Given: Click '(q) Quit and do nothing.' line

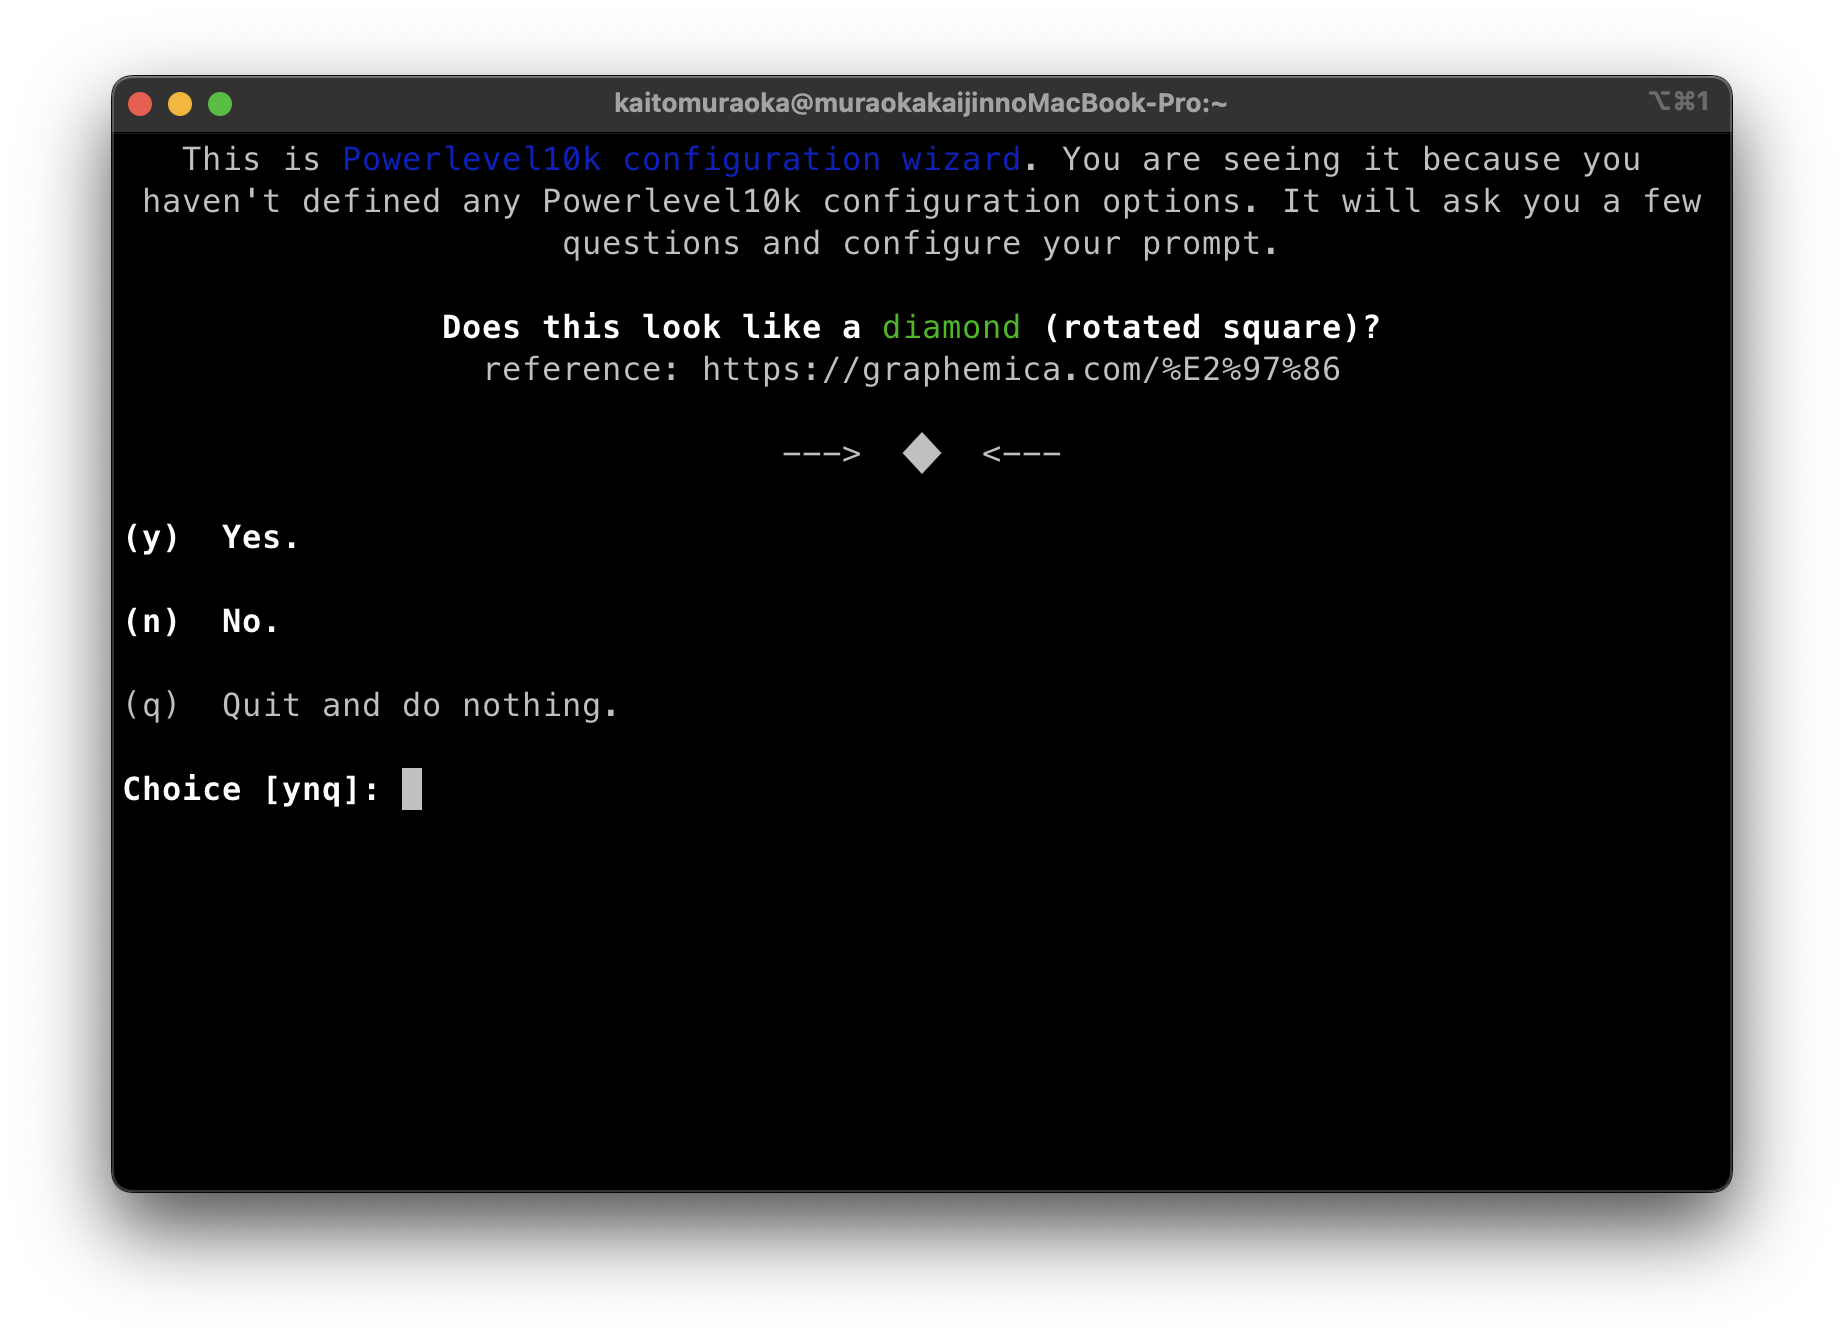Looking at the screenshot, I should (371, 706).
